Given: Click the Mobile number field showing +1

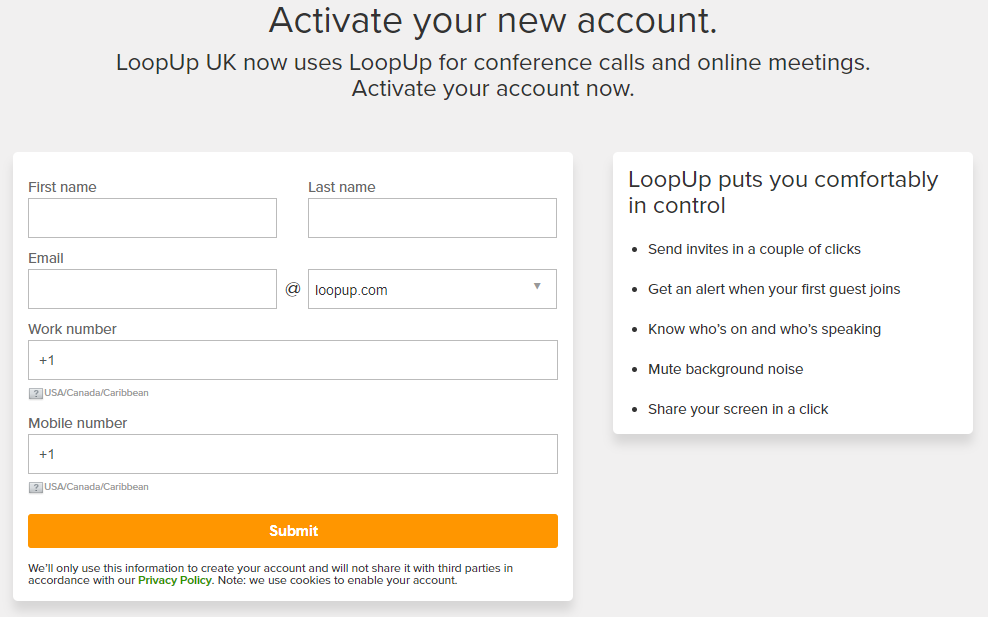Looking at the screenshot, I should (293, 453).
